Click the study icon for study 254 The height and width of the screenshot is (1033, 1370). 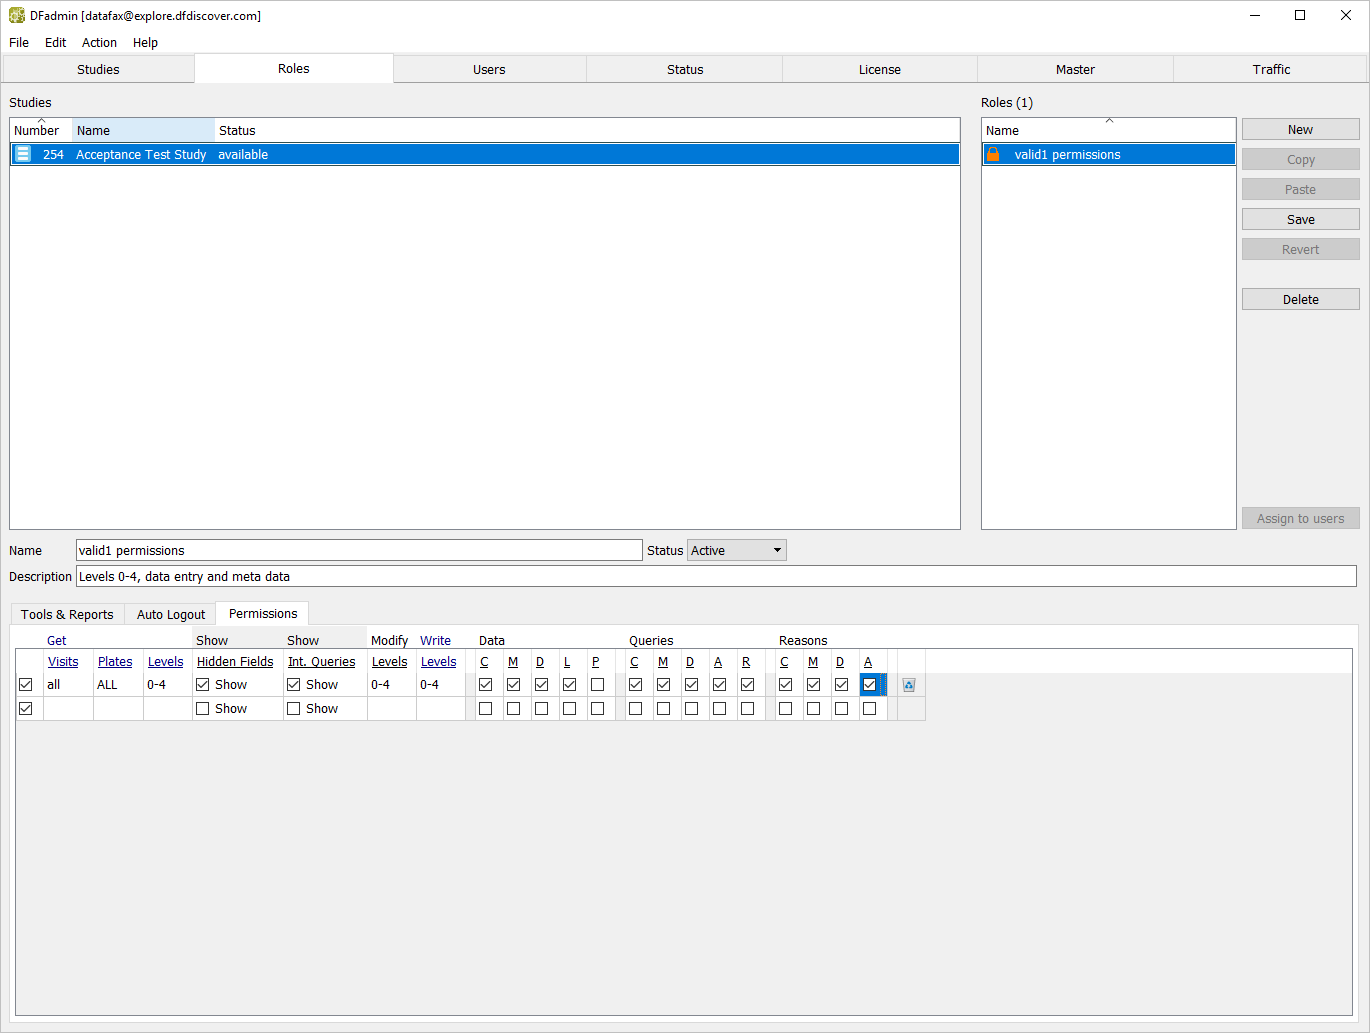[23, 154]
